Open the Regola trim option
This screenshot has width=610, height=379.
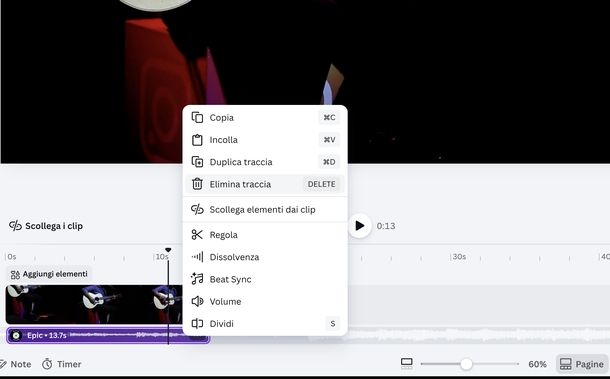click(265, 235)
